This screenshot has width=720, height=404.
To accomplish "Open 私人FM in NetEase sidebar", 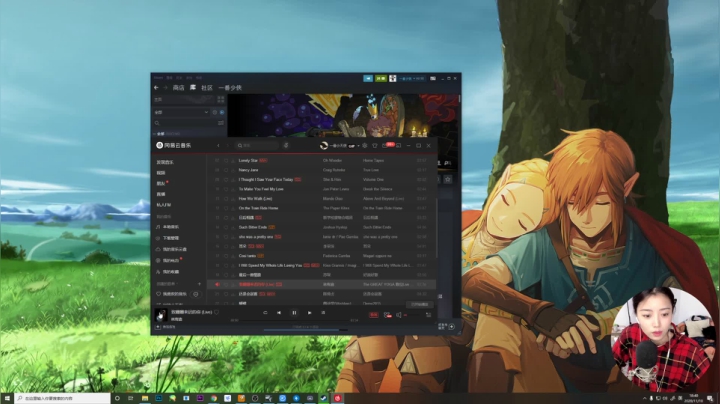I will click(x=164, y=205).
